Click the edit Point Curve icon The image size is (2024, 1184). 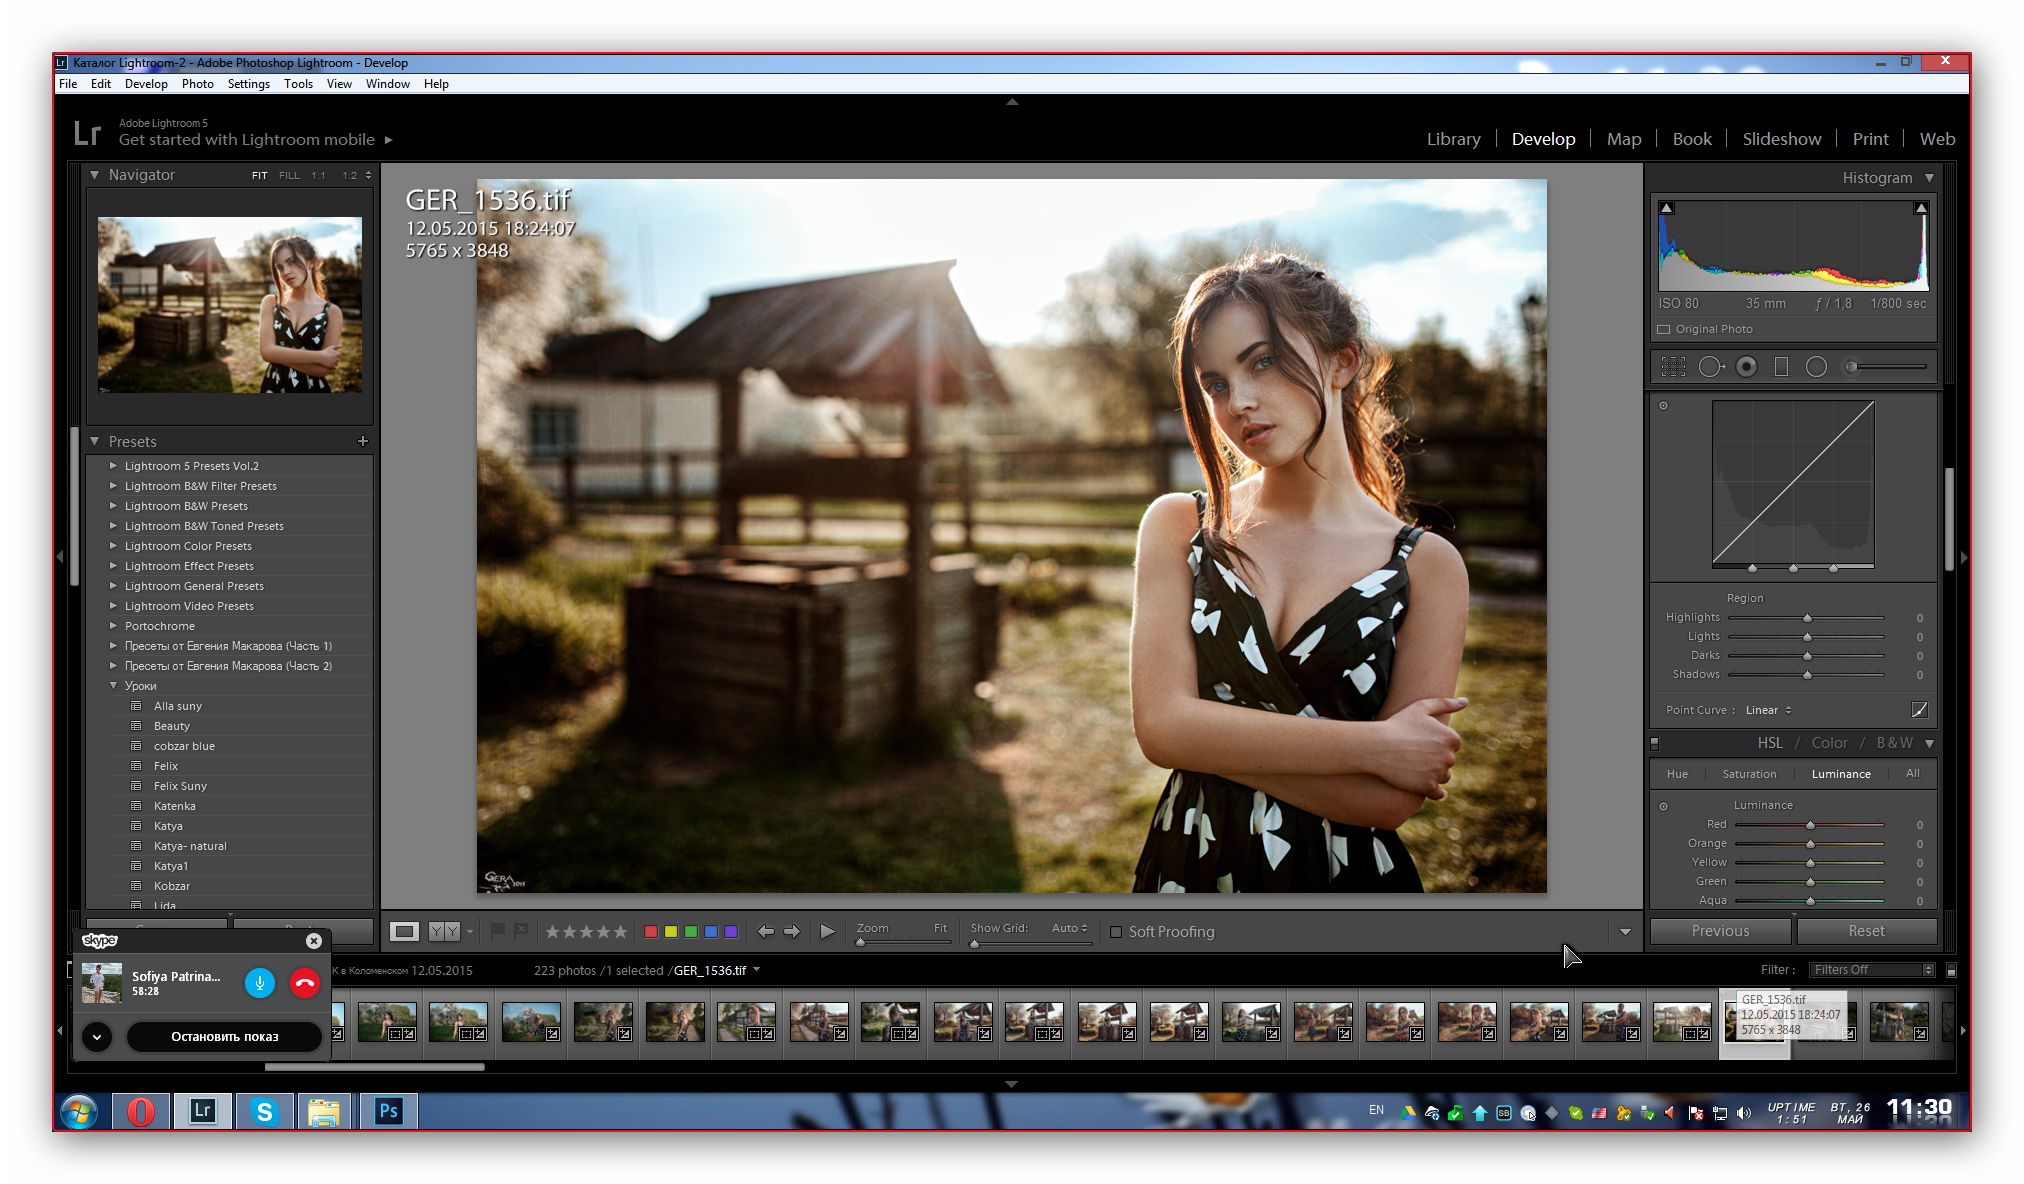click(x=1919, y=710)
